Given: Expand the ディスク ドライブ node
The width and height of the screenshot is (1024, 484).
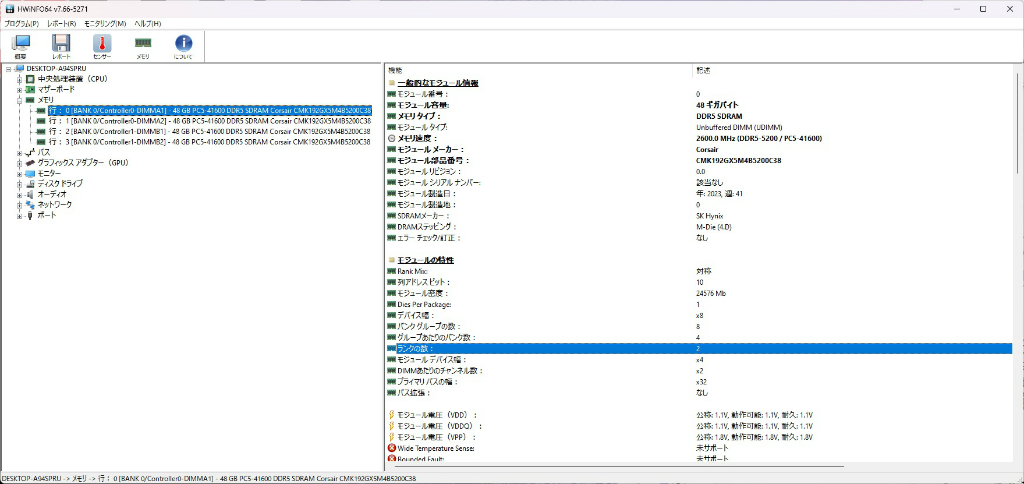Looking at the screenshot, I should [x=20, y=184].
